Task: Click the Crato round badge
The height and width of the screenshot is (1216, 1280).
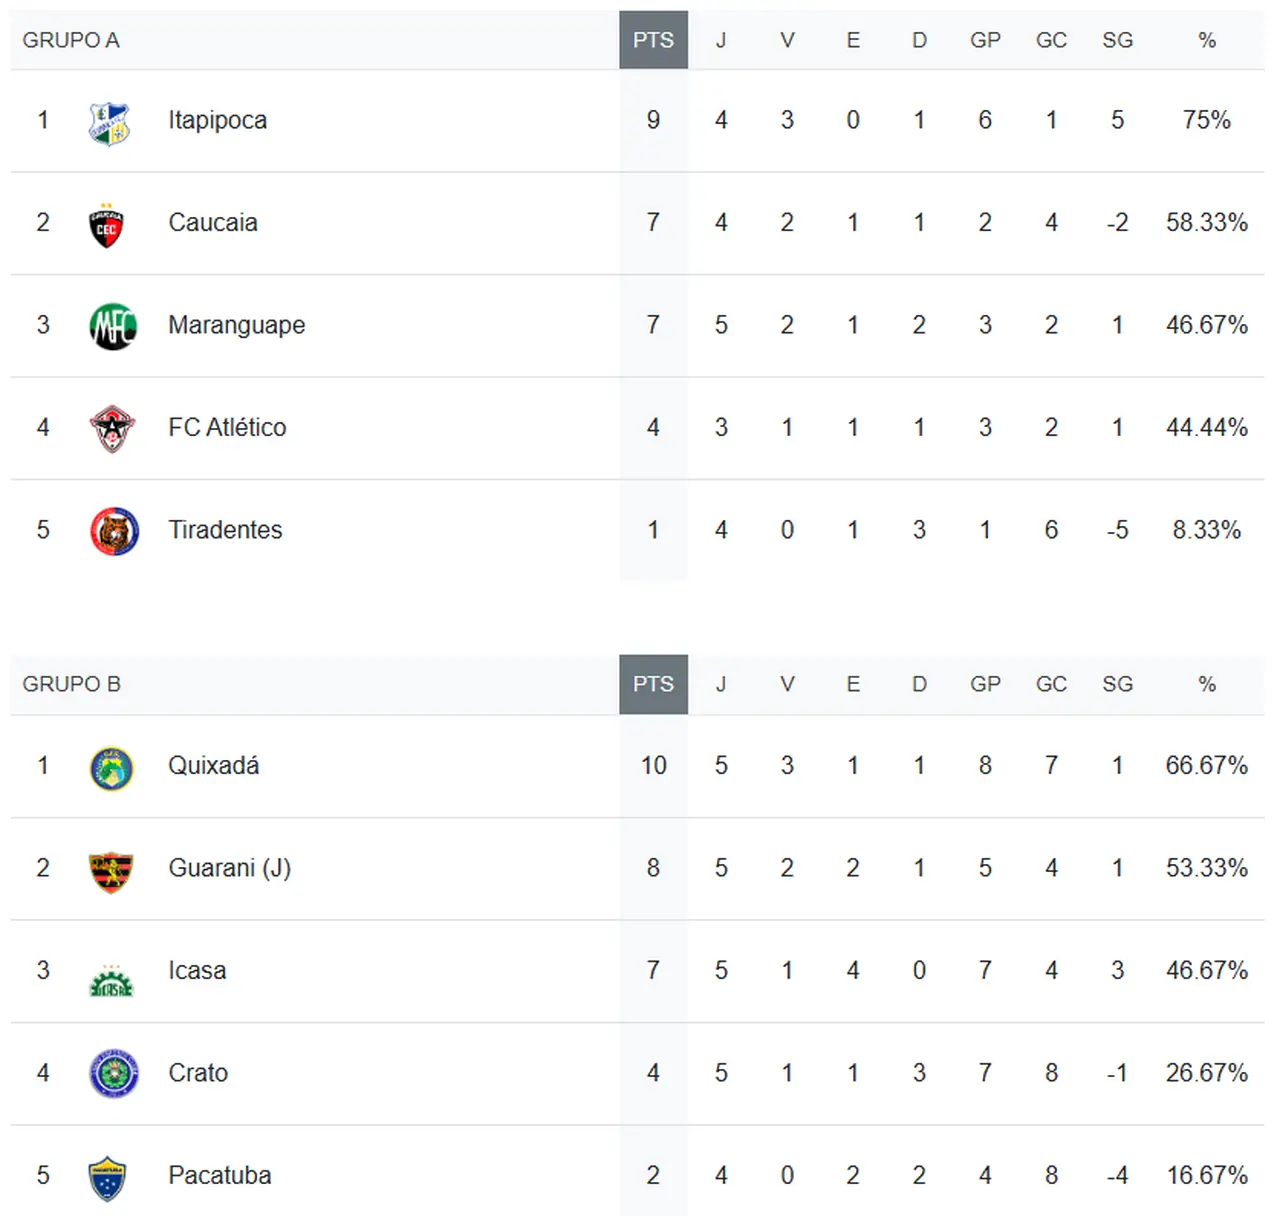Action: coord(113,1075)
